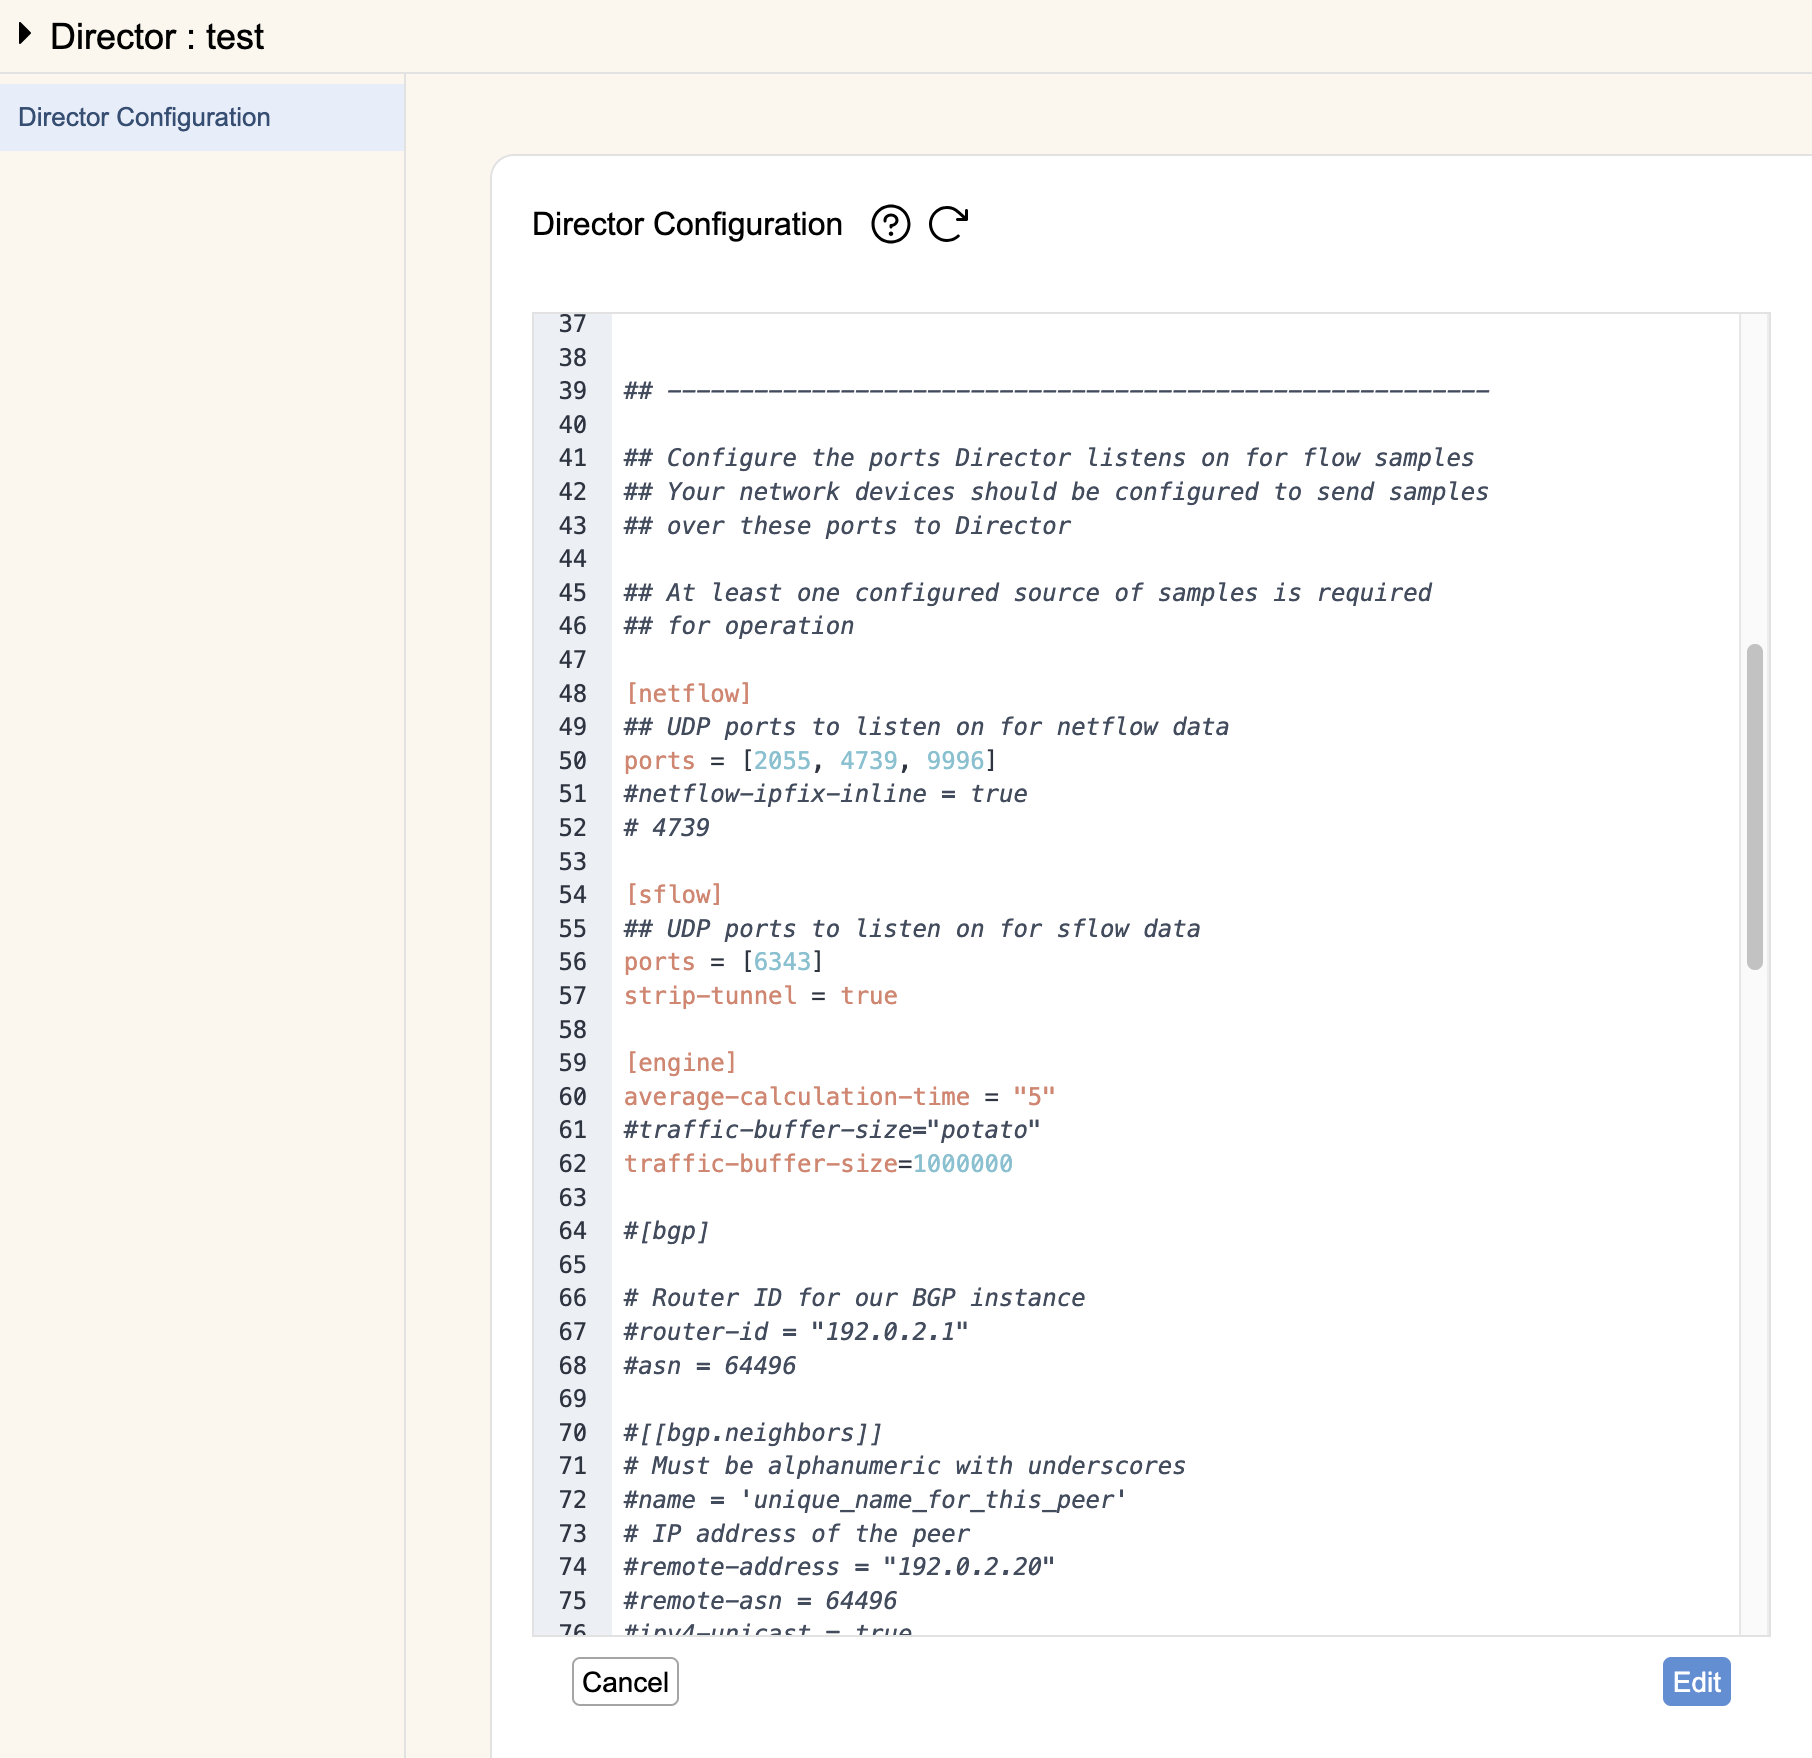
Task: Click the average-calculation-time = "5" line
Action: [x=839, y=1096]
